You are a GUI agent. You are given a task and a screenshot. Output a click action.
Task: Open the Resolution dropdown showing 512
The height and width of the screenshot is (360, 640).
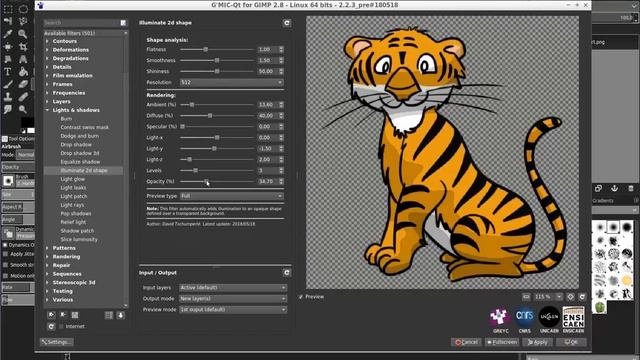click(x=231, y=82)
